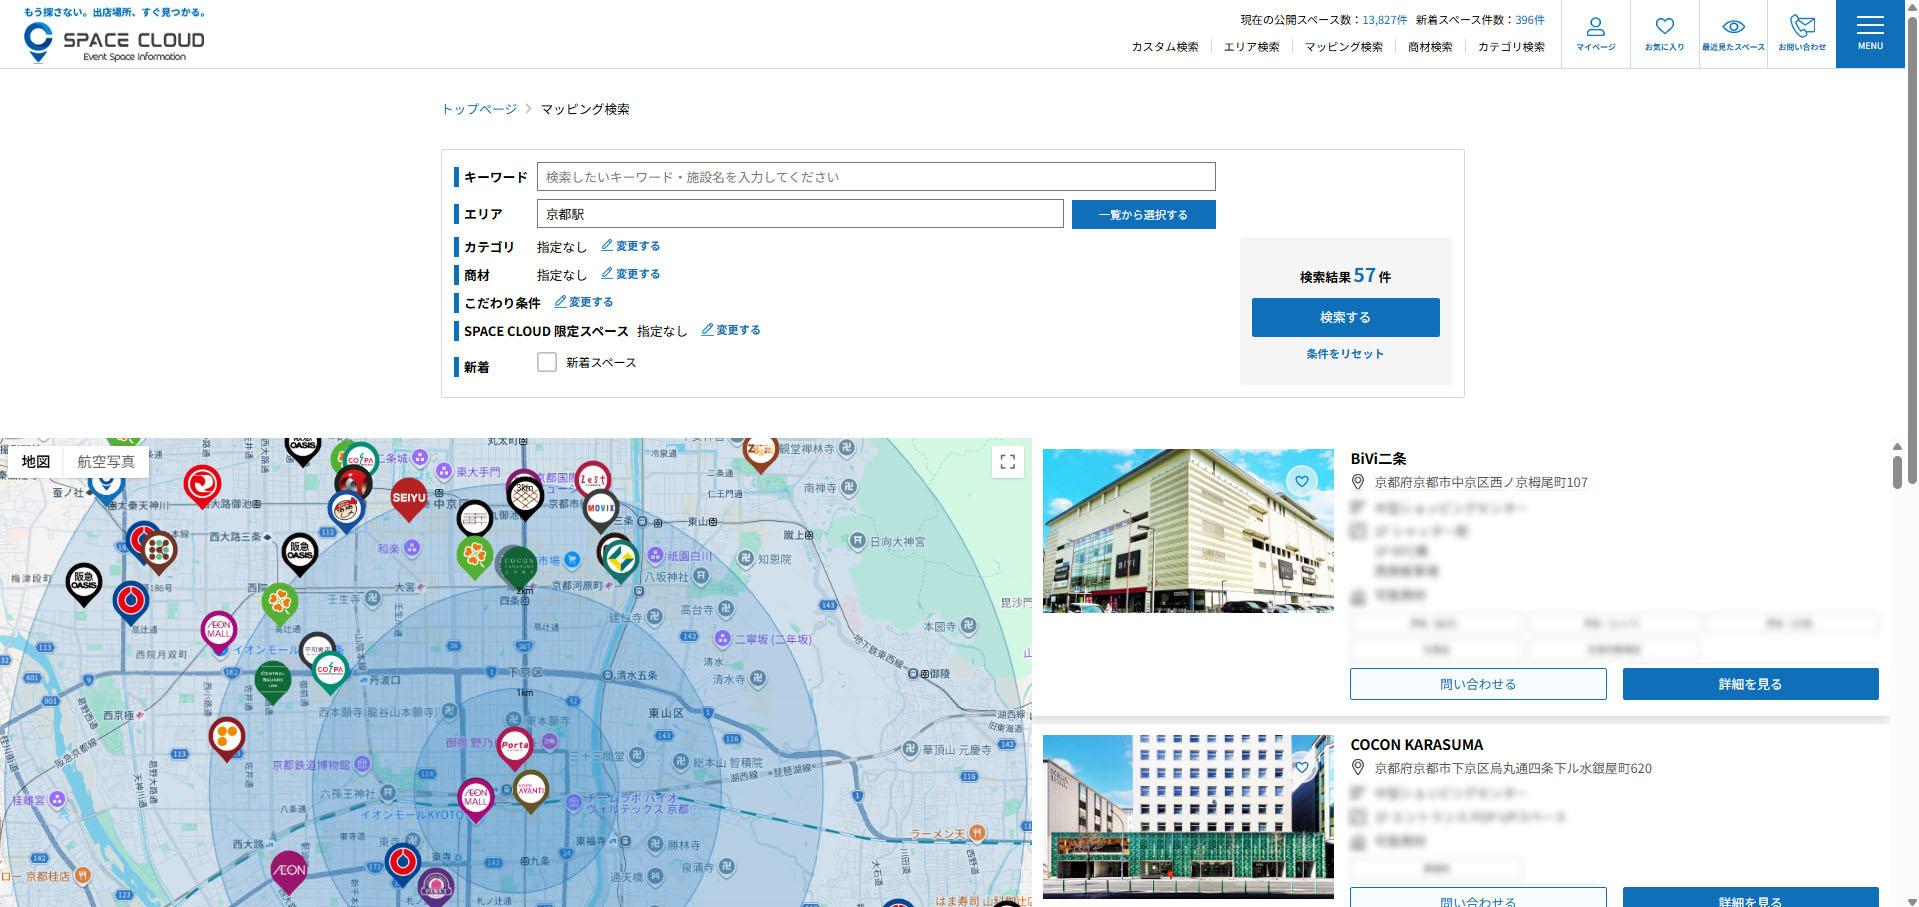Expand the map to fullscreen
1919x907 pixels.
pos(1008,461)
